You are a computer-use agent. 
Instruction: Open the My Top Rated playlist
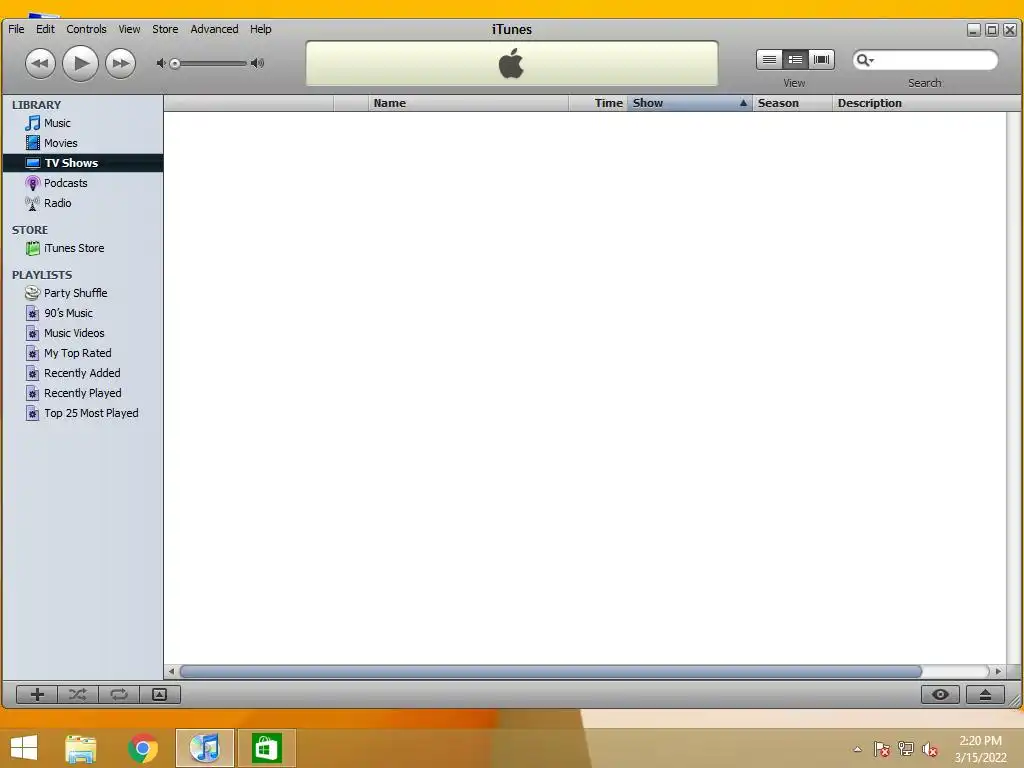83,353
